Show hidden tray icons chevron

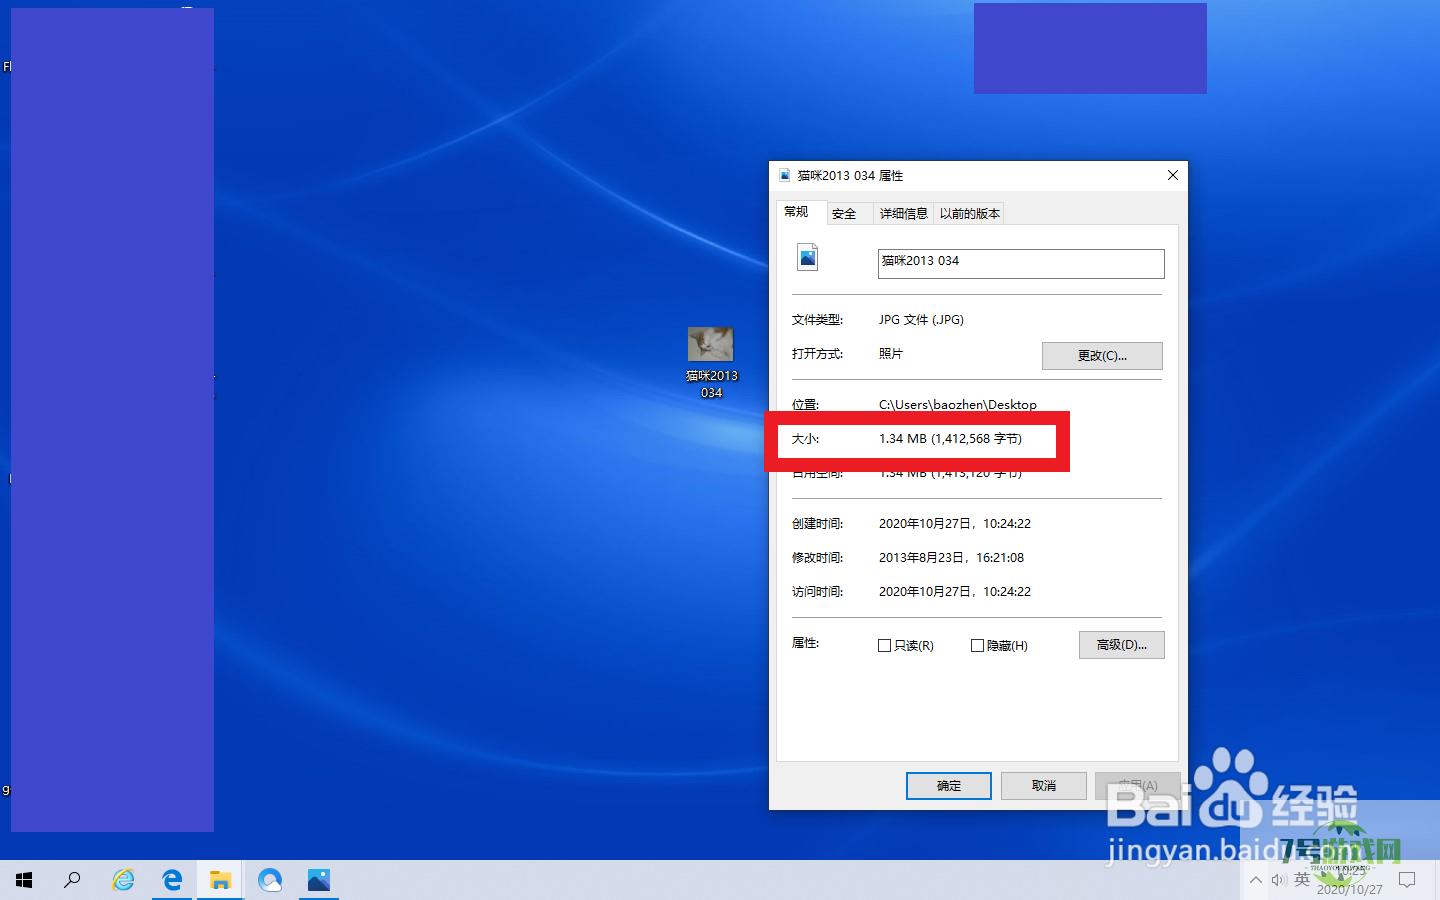pyautogui.click(x=1256, y=880)
